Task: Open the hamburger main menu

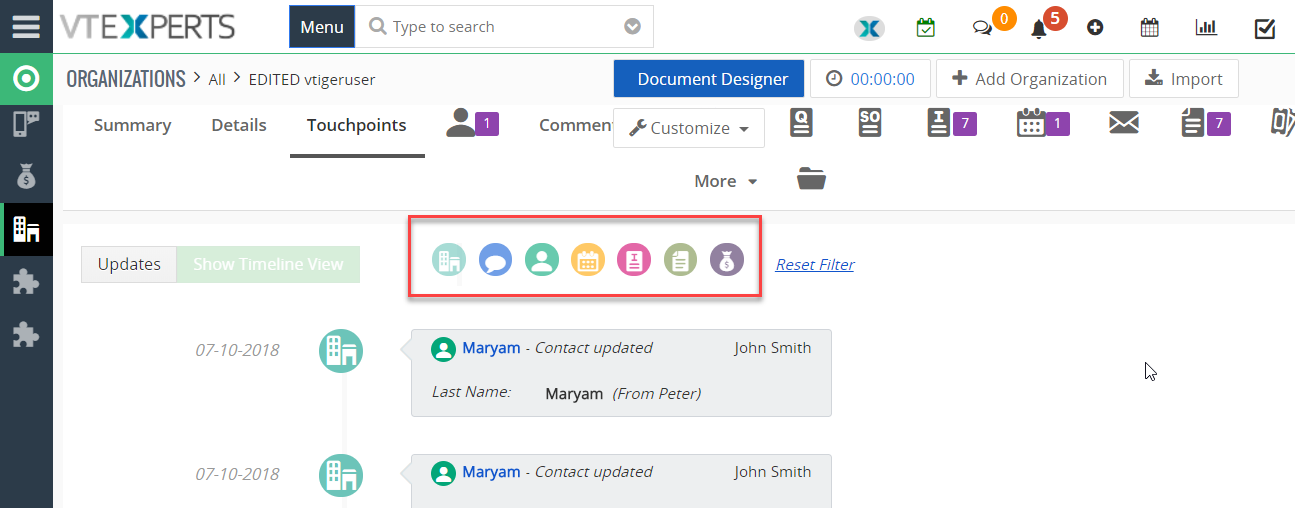Action: click(26, 26)
